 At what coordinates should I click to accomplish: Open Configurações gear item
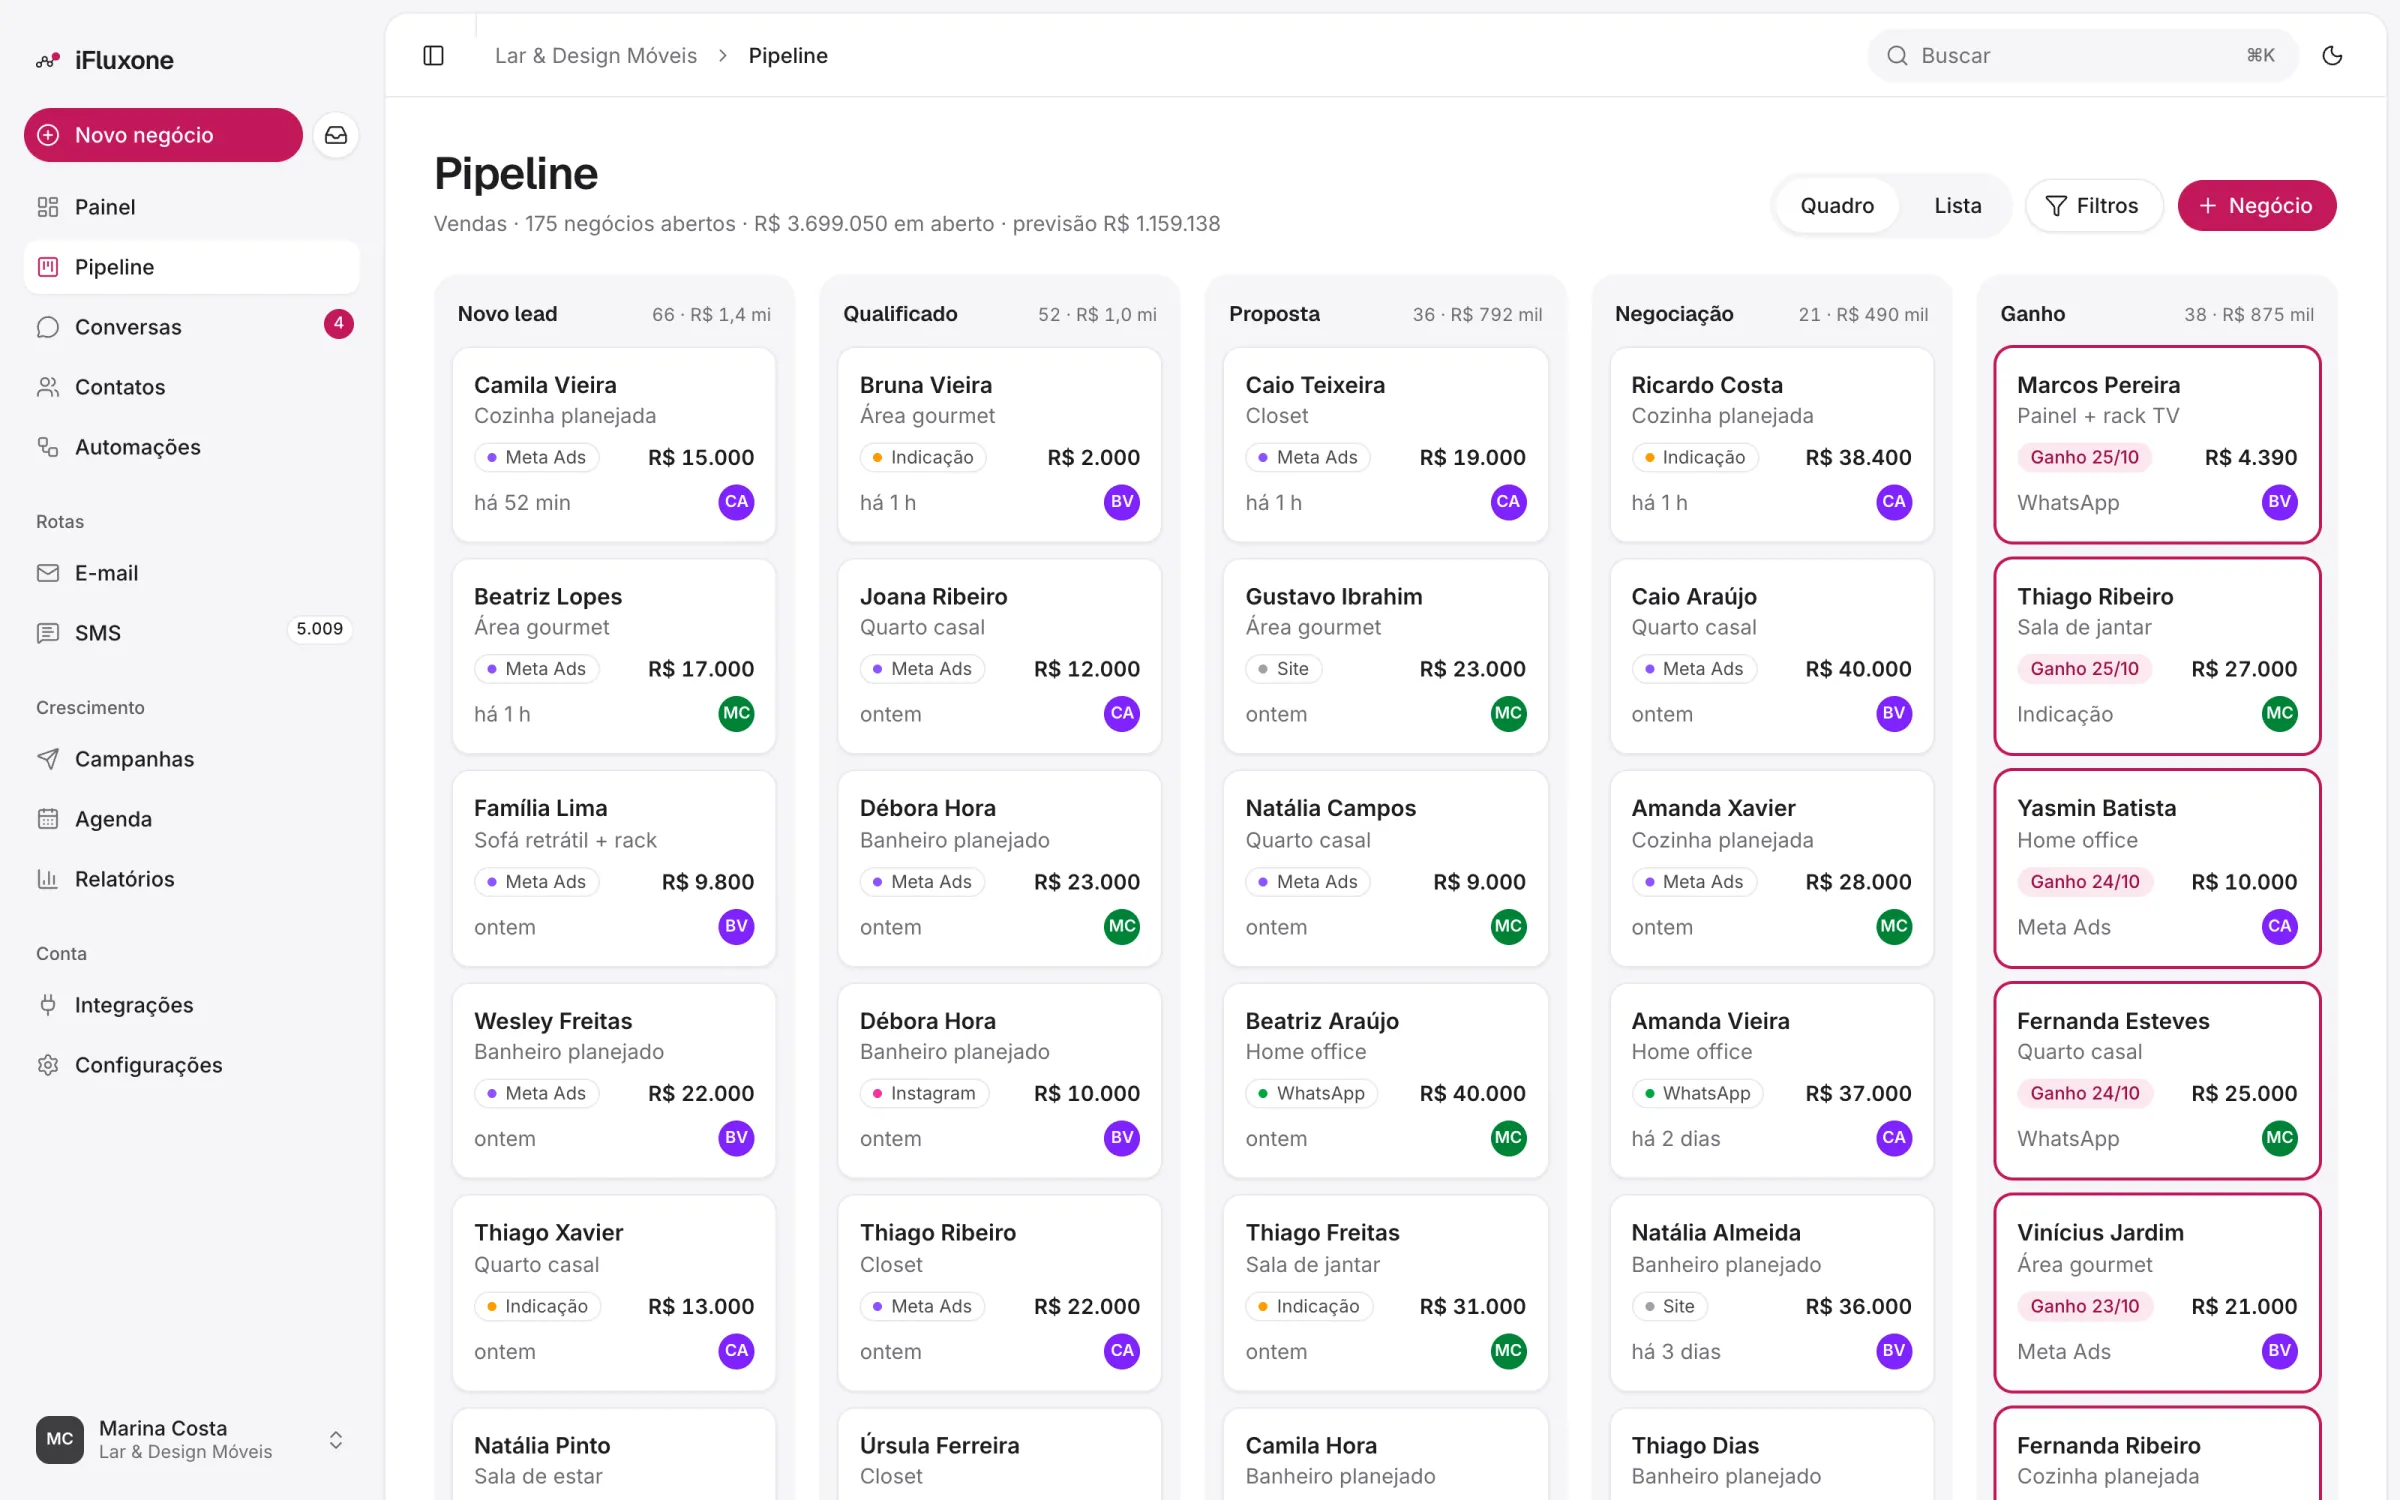coord(191,1065)
